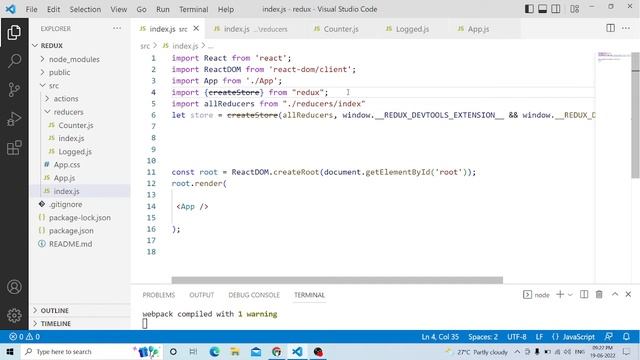
Task: Split the terminal panel
Action: point(584,294)
